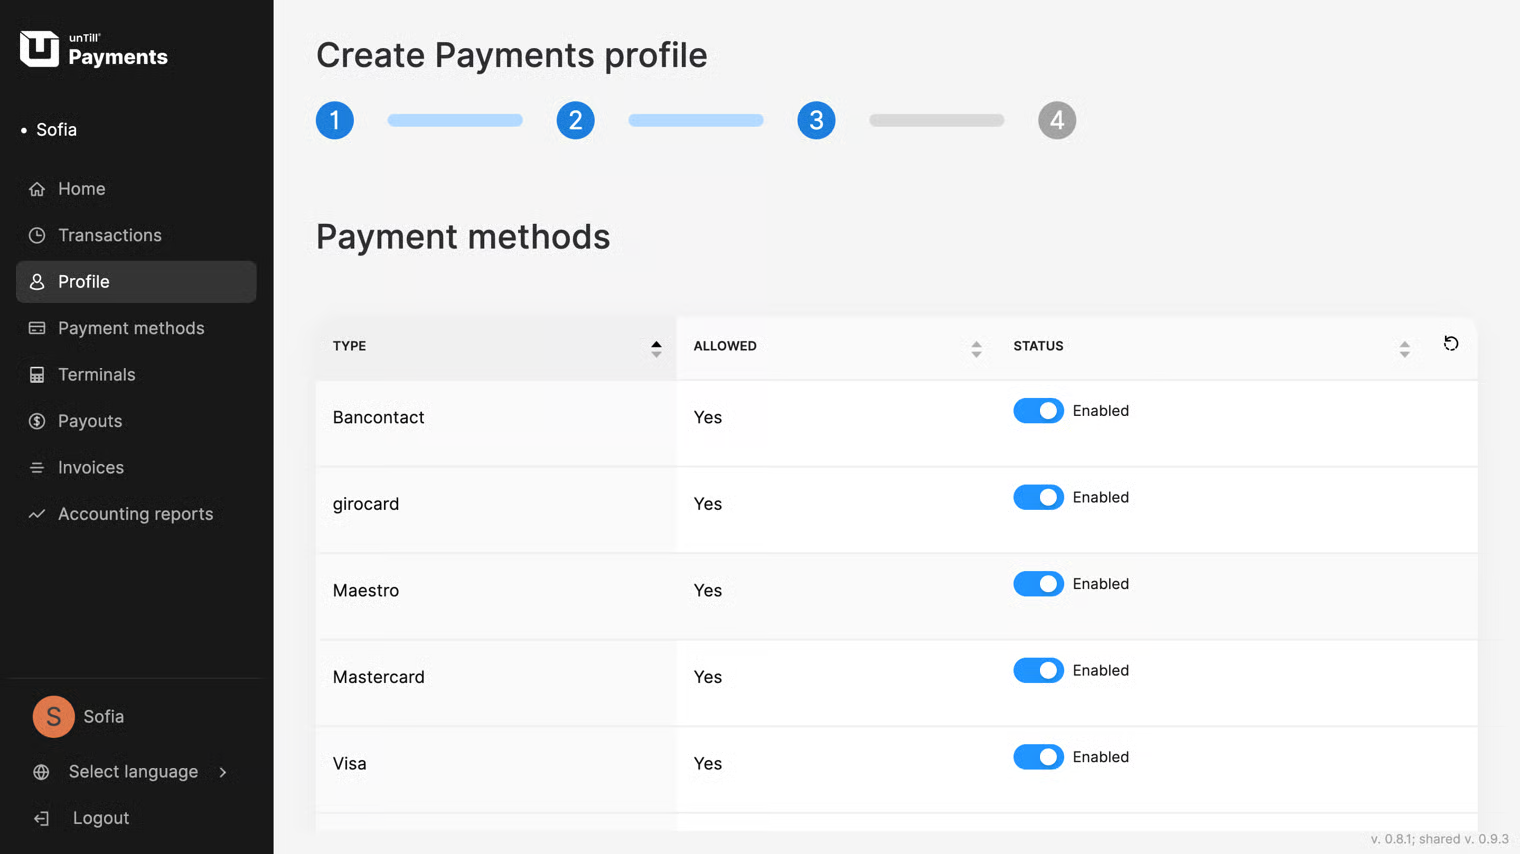Click the Payouts dollar icon
The image size is (1520, 854).
pyautogui.click(x=37, y=421)
